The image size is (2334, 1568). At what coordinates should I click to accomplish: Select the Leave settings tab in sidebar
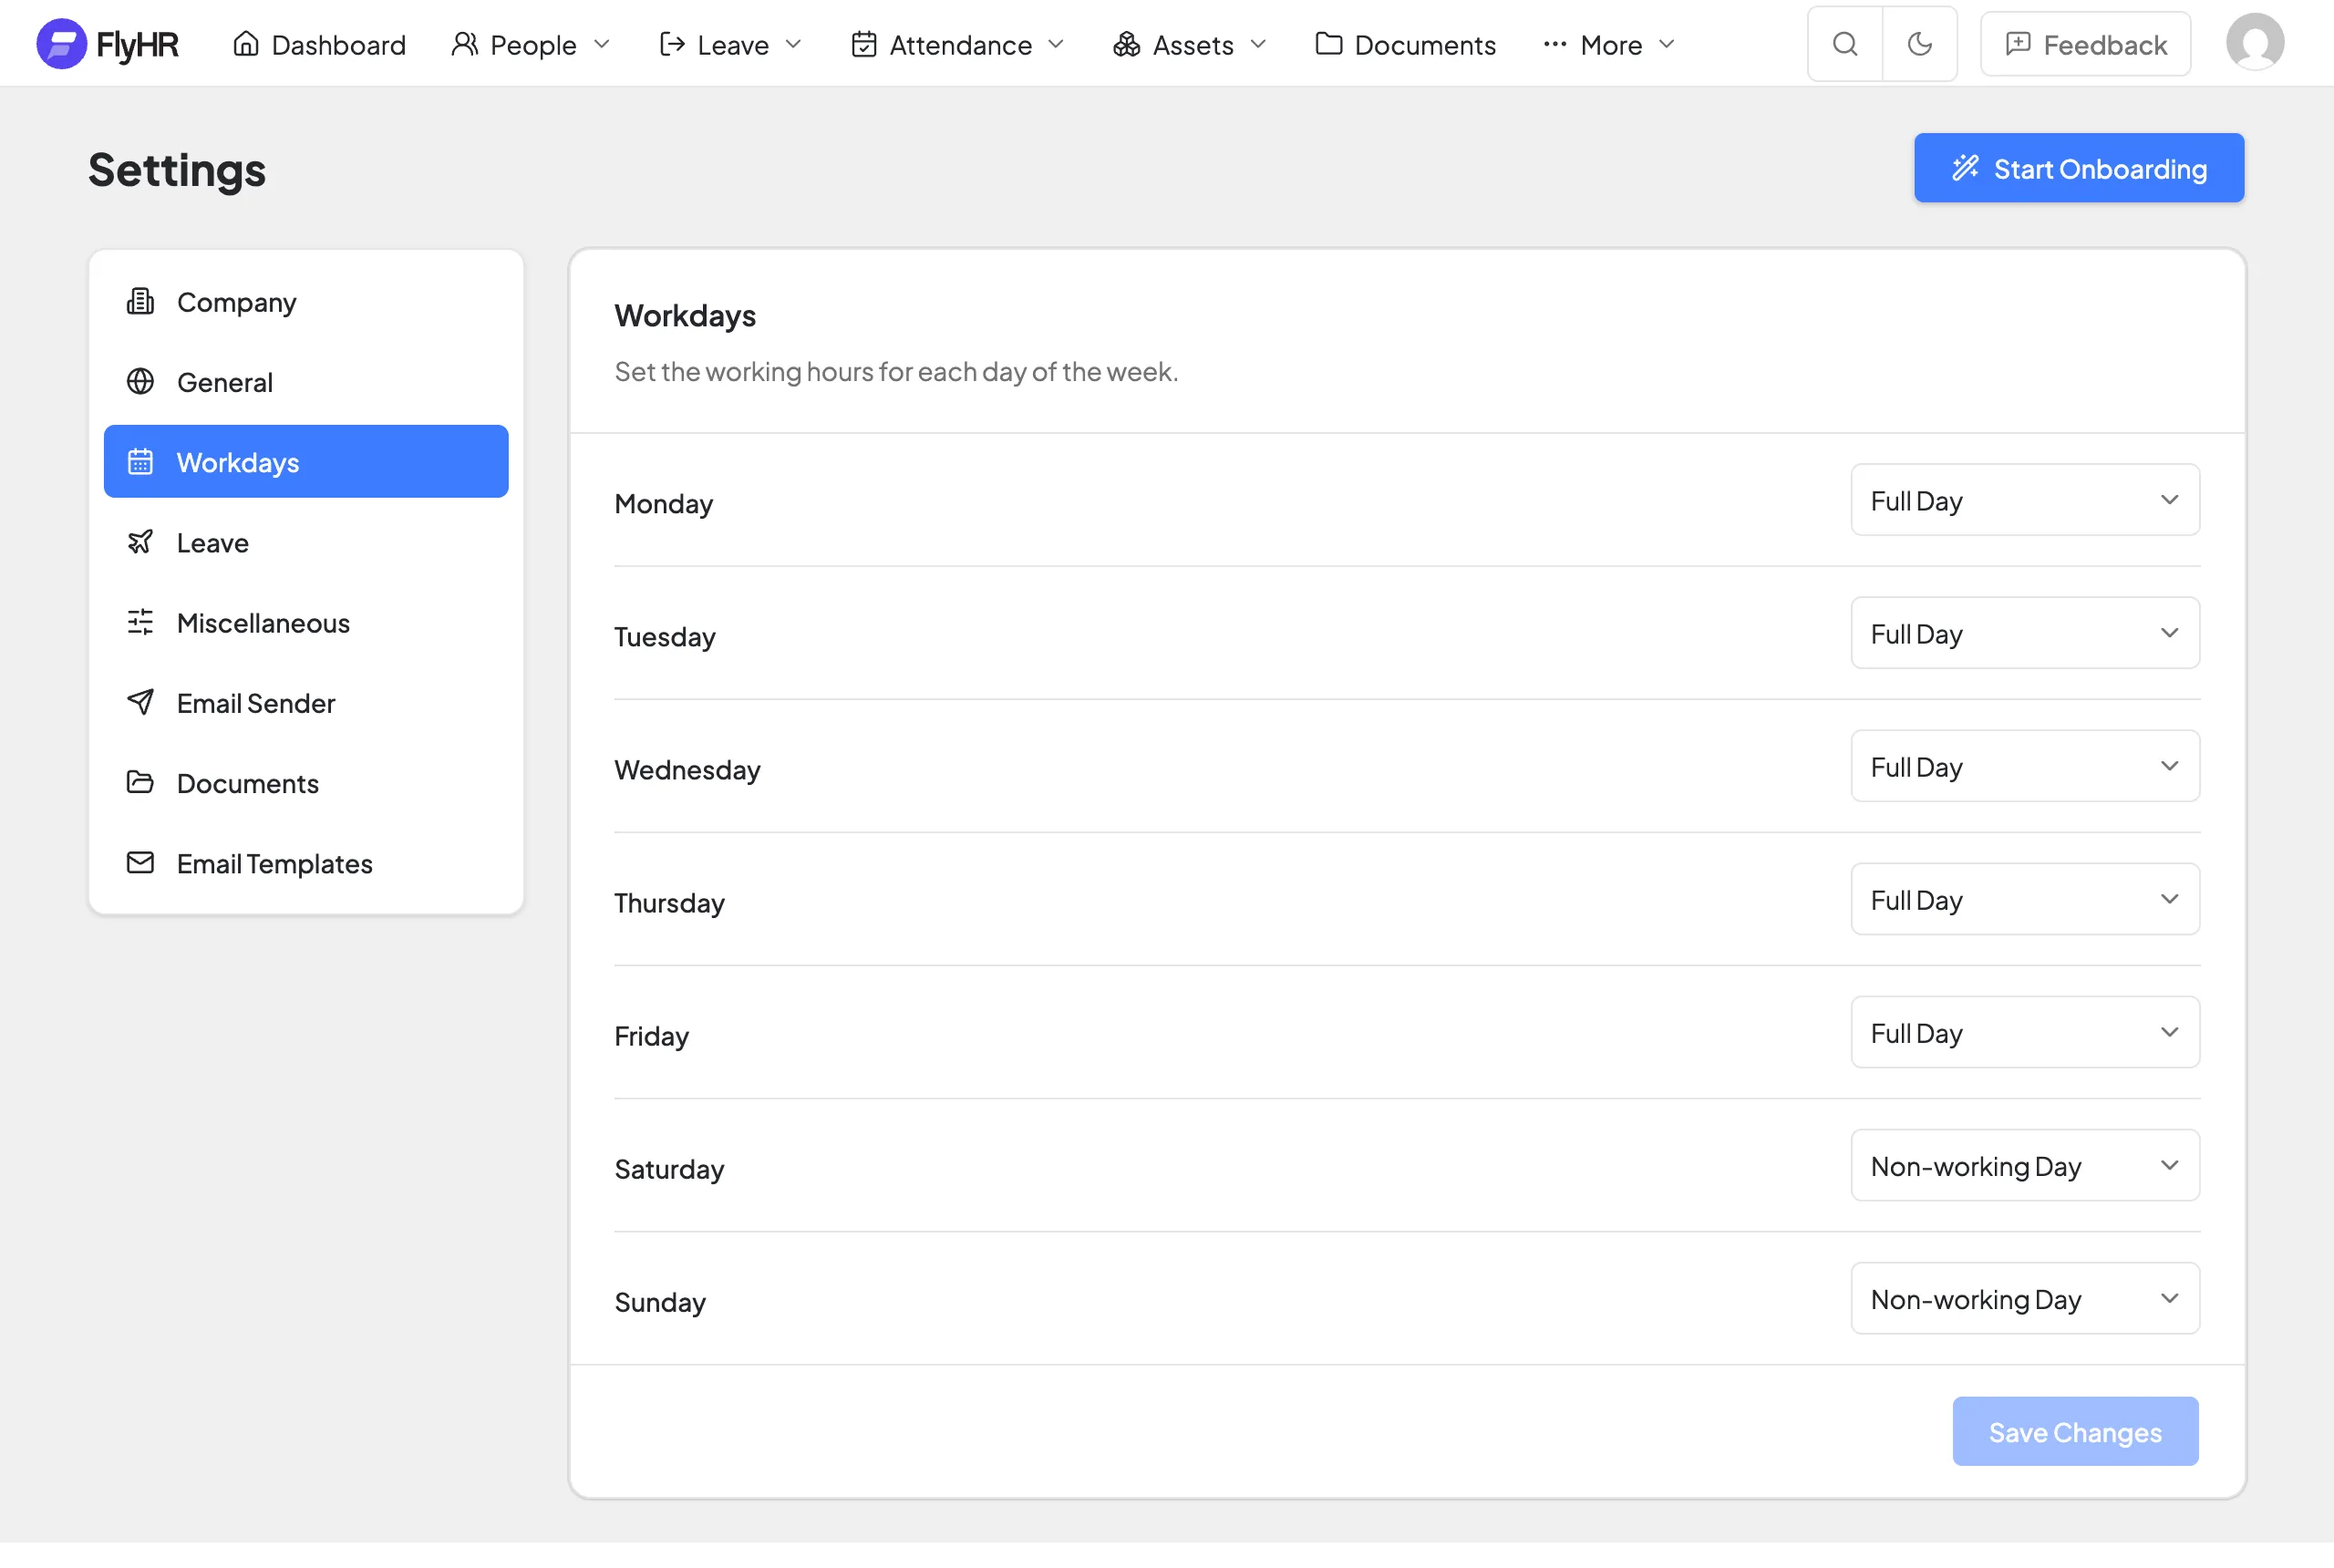pyautogui.click(x=306, y=541)
